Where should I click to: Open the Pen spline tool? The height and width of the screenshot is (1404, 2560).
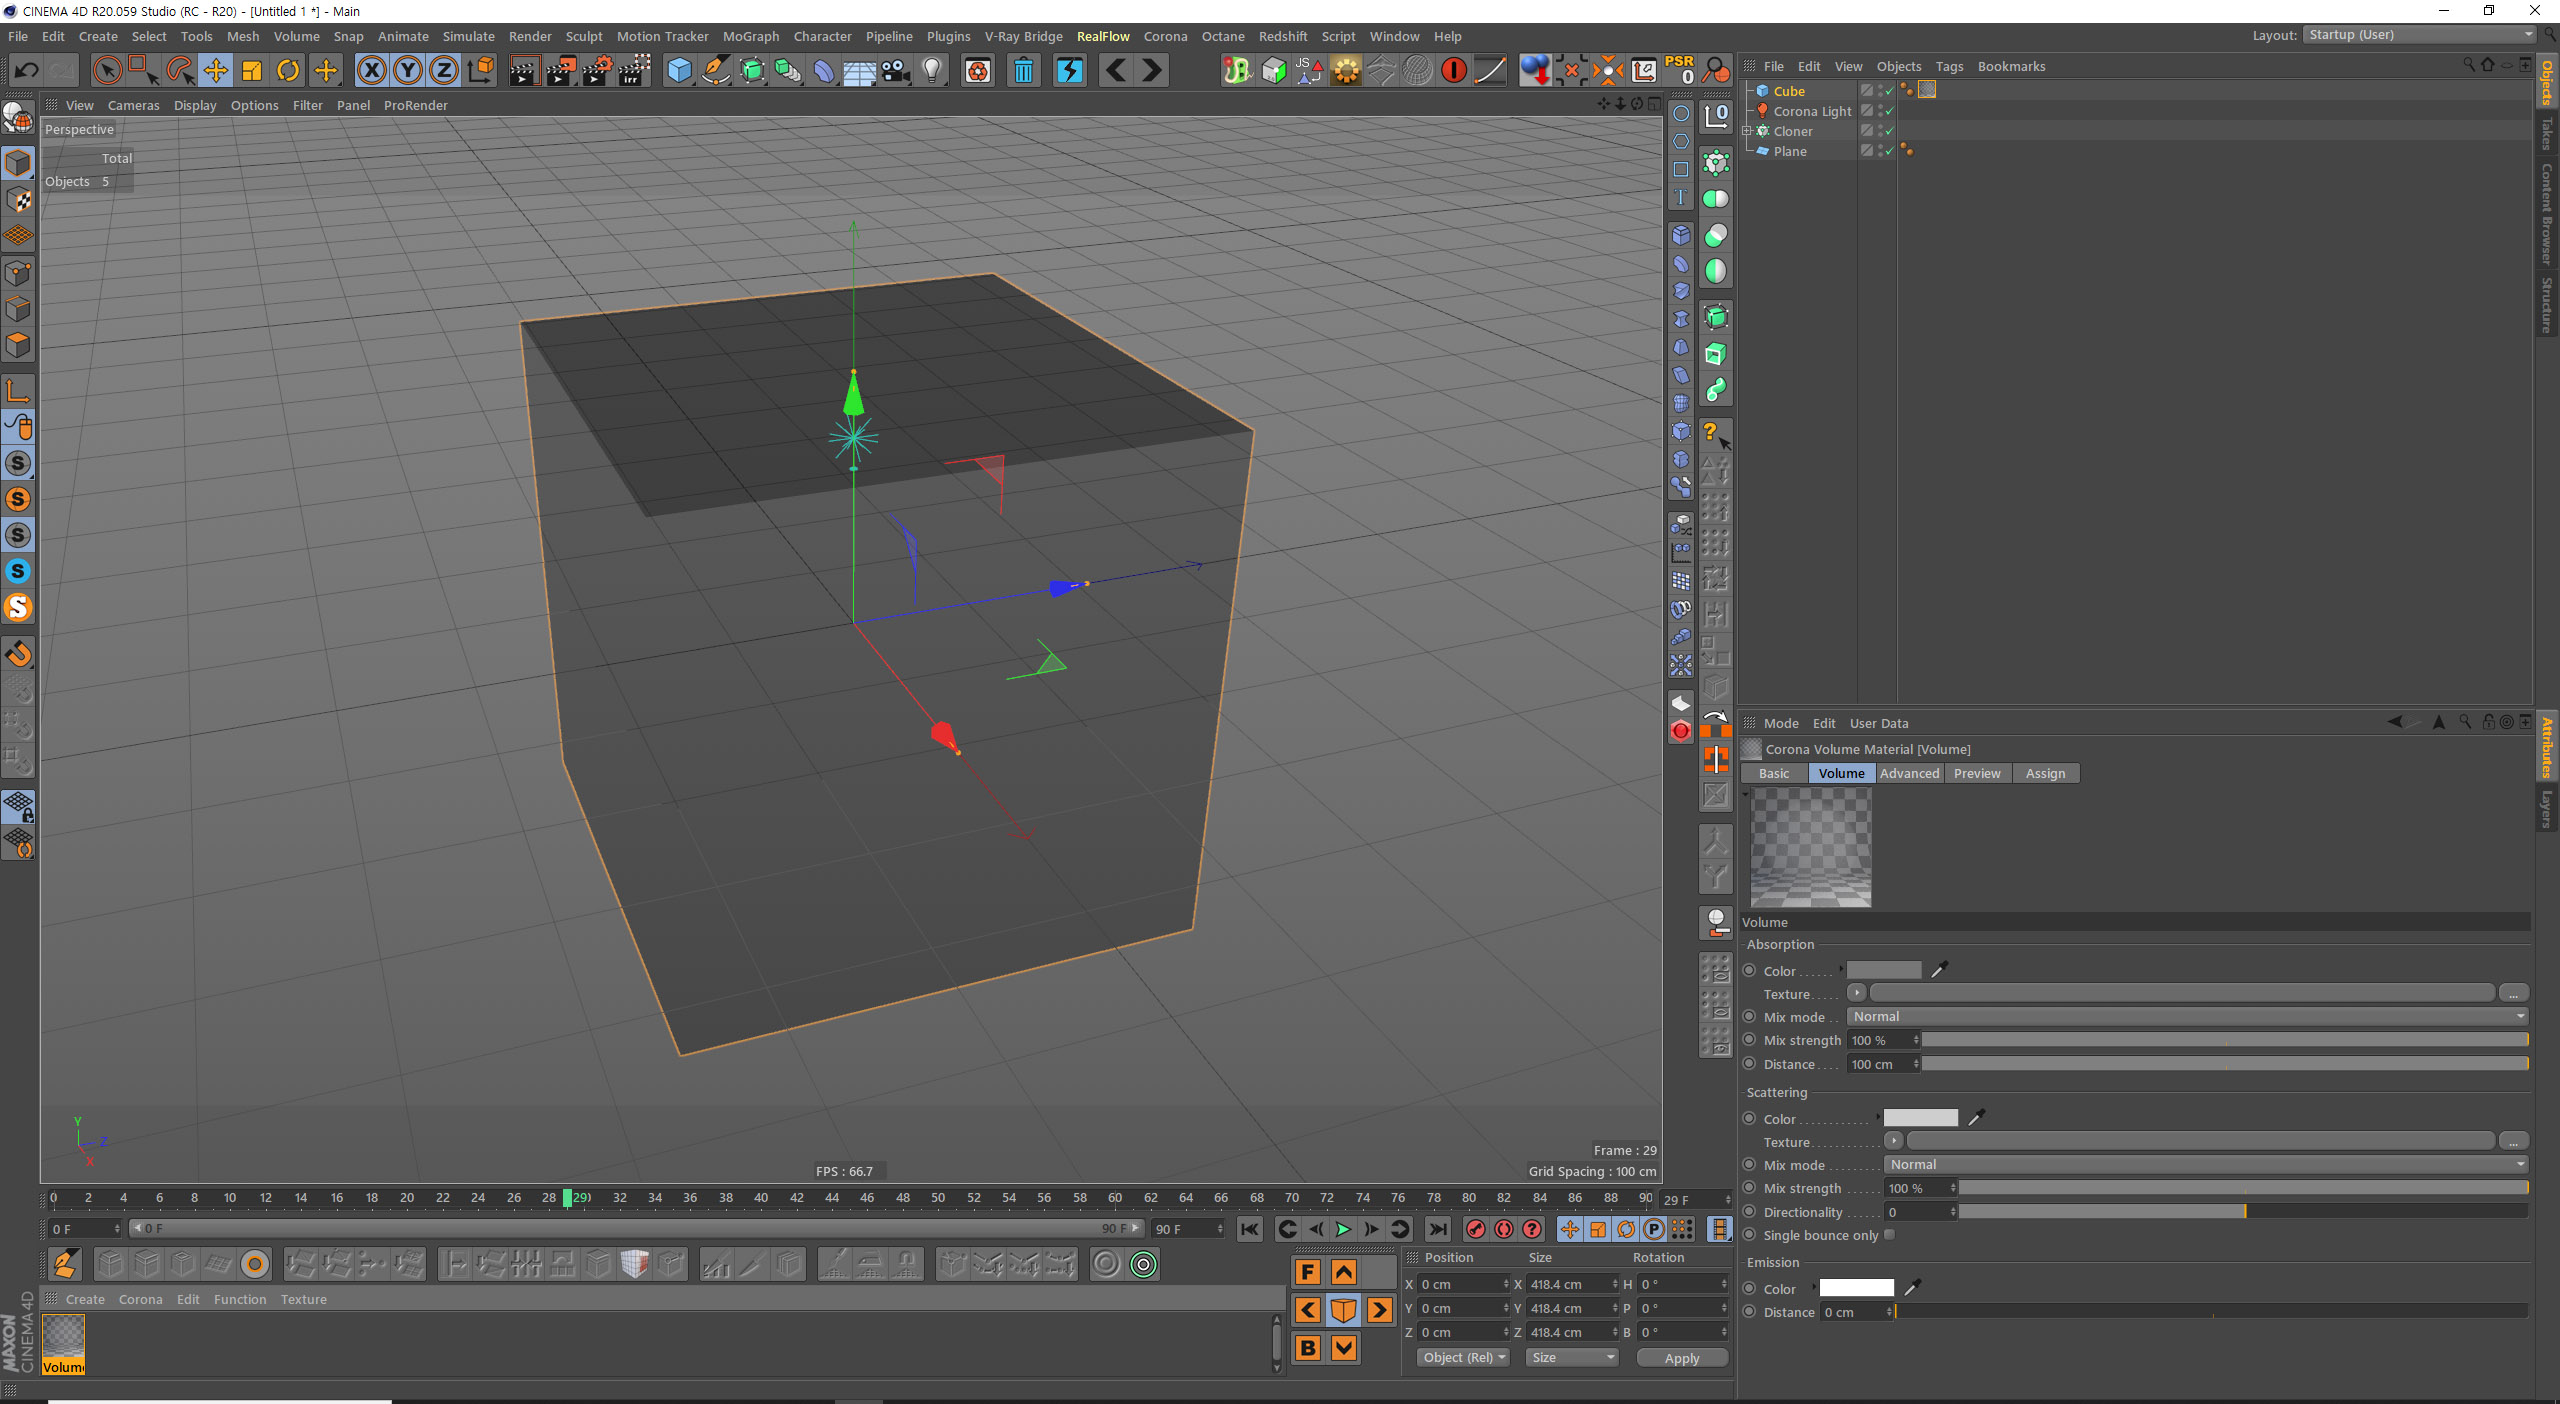716,70
